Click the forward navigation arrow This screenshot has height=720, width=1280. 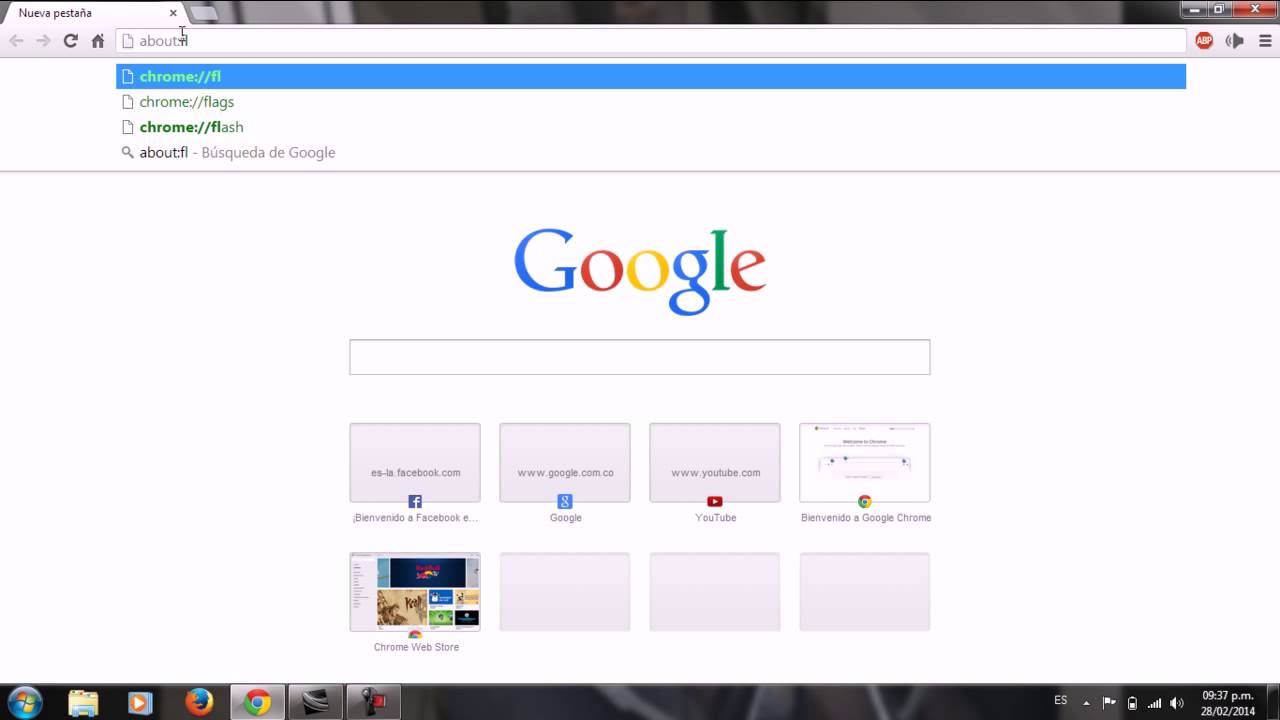pyautogui.click(x=43, y=41)
